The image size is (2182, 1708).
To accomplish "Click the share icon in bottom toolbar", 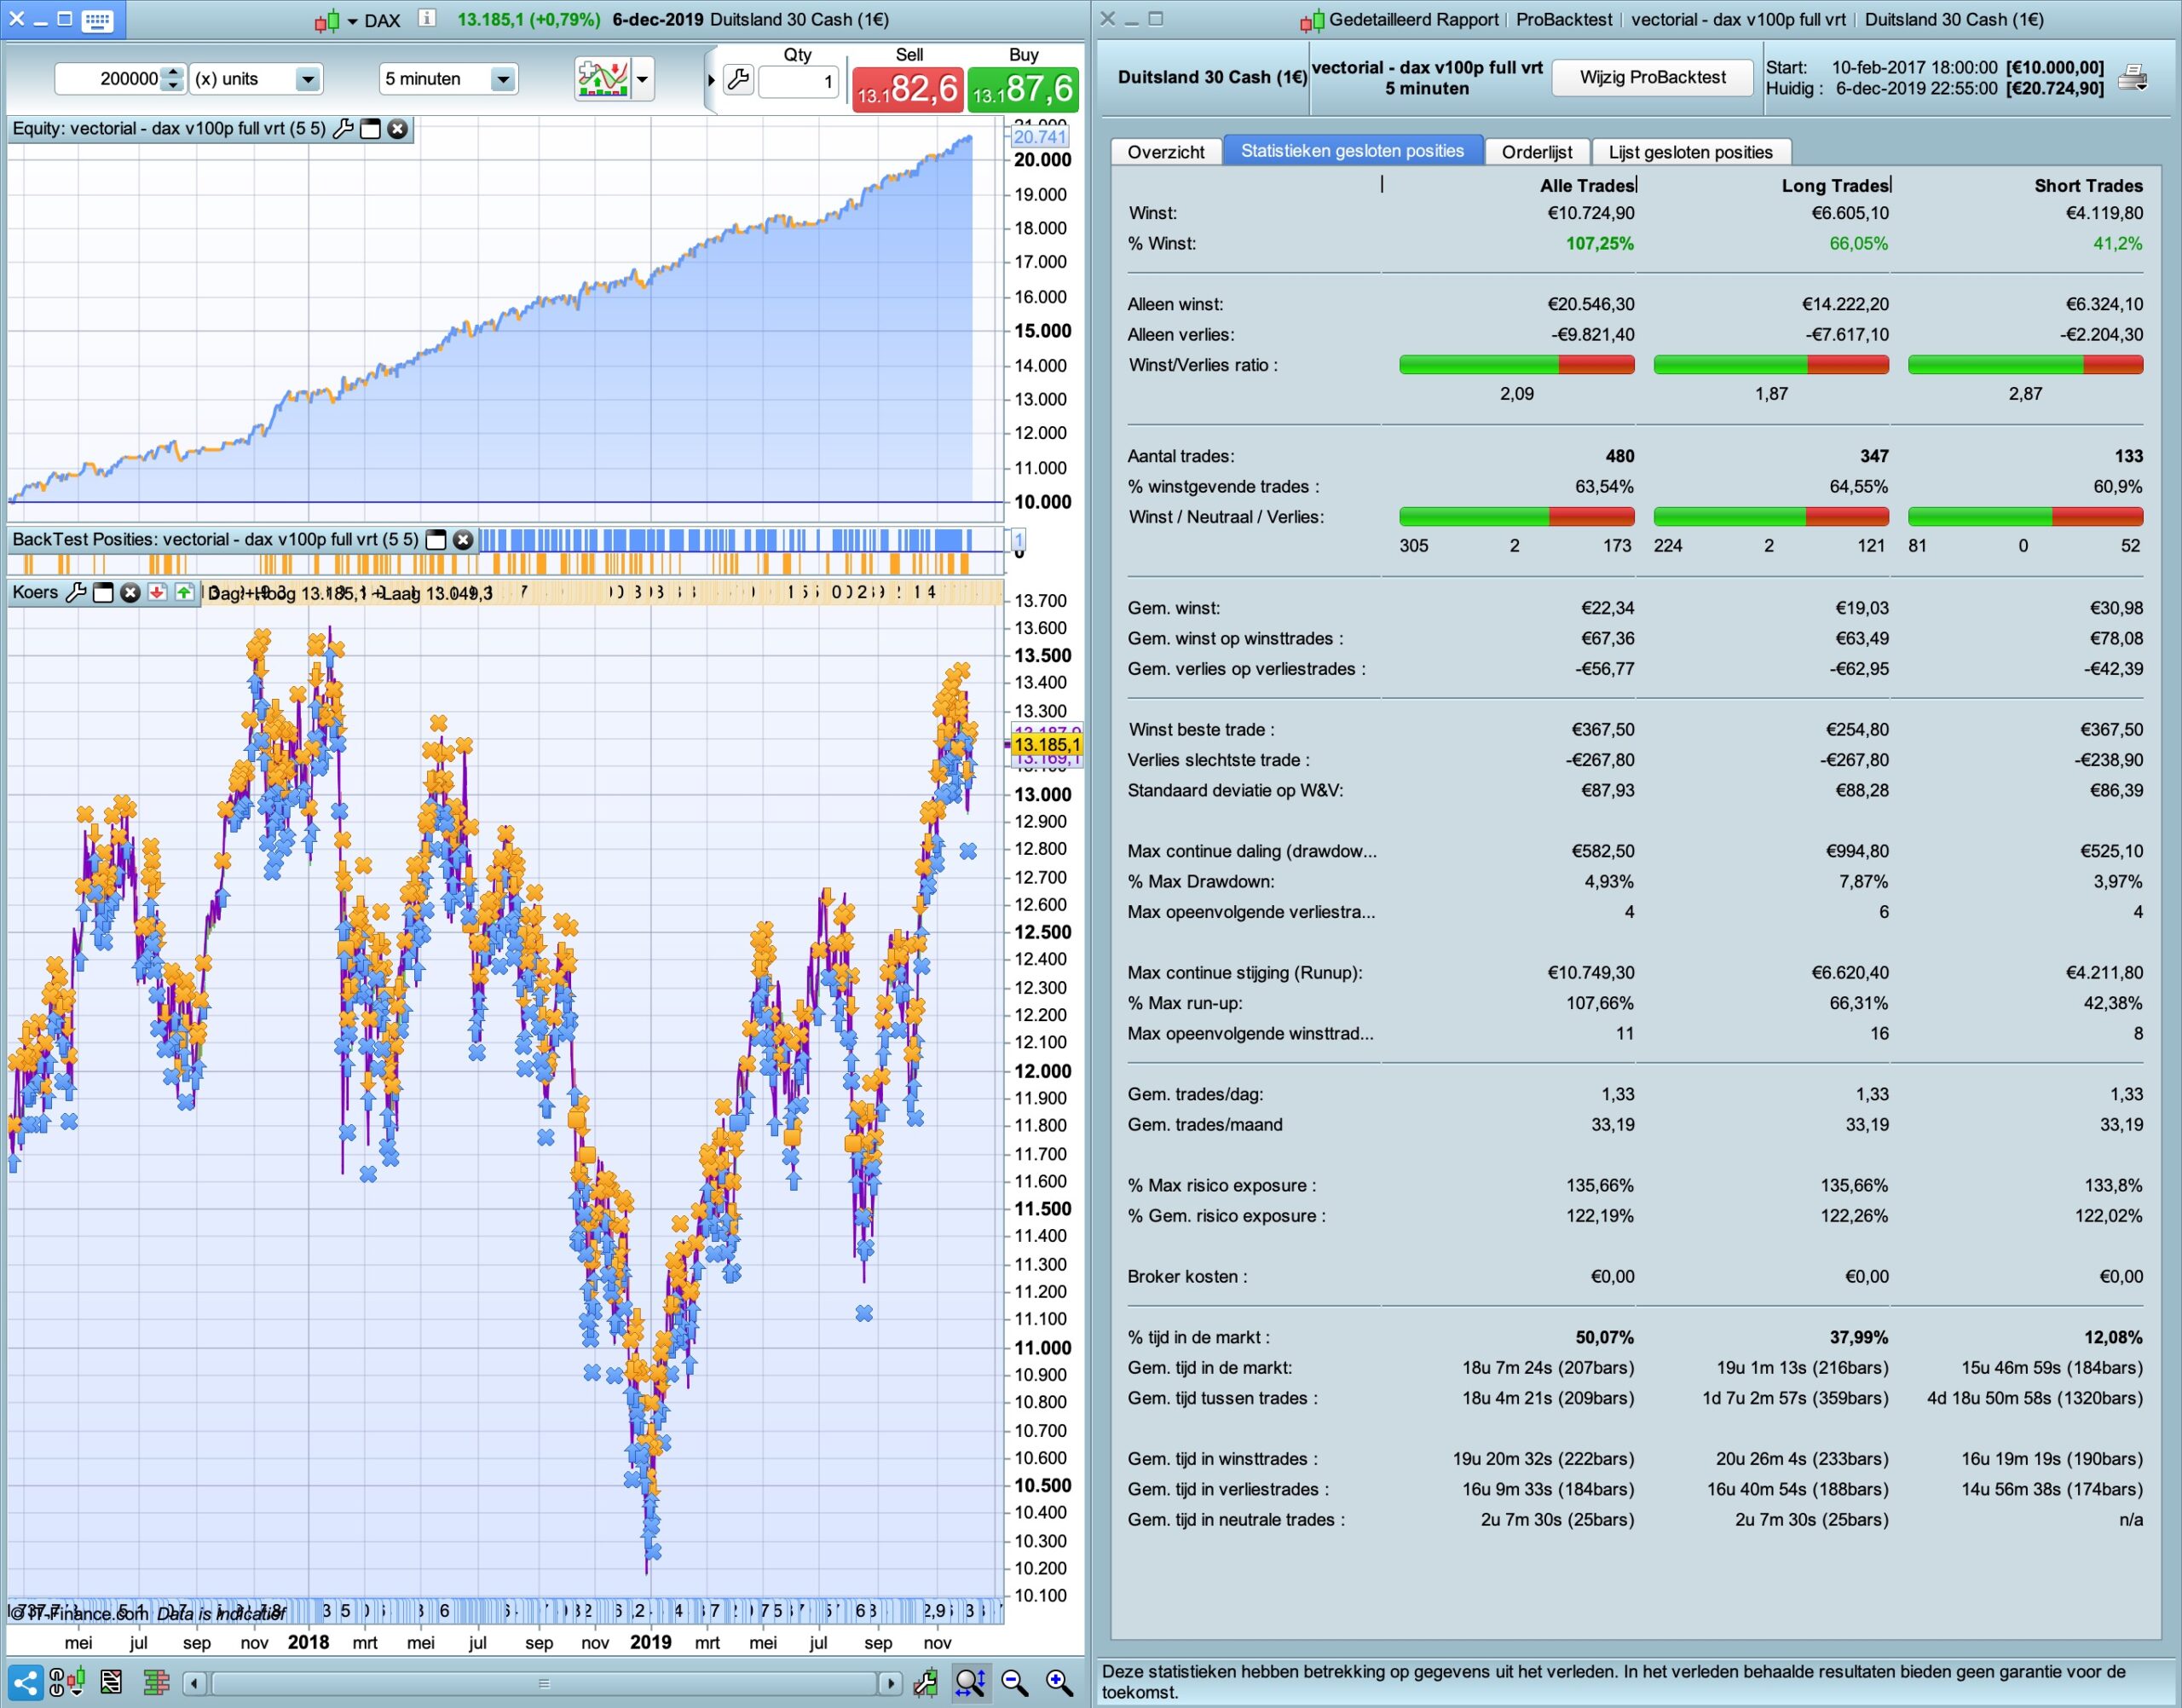I will point(27,1683).
